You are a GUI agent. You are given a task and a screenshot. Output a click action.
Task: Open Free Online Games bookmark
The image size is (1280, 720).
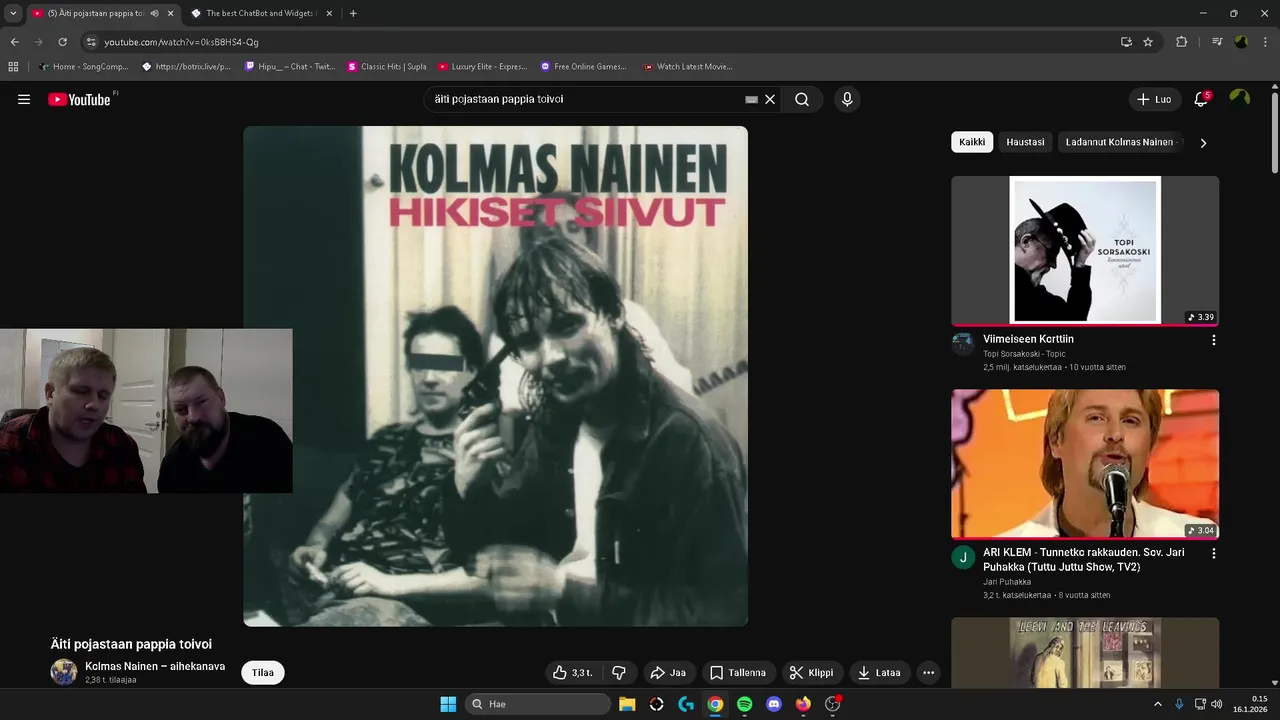[x=584, y=67]
